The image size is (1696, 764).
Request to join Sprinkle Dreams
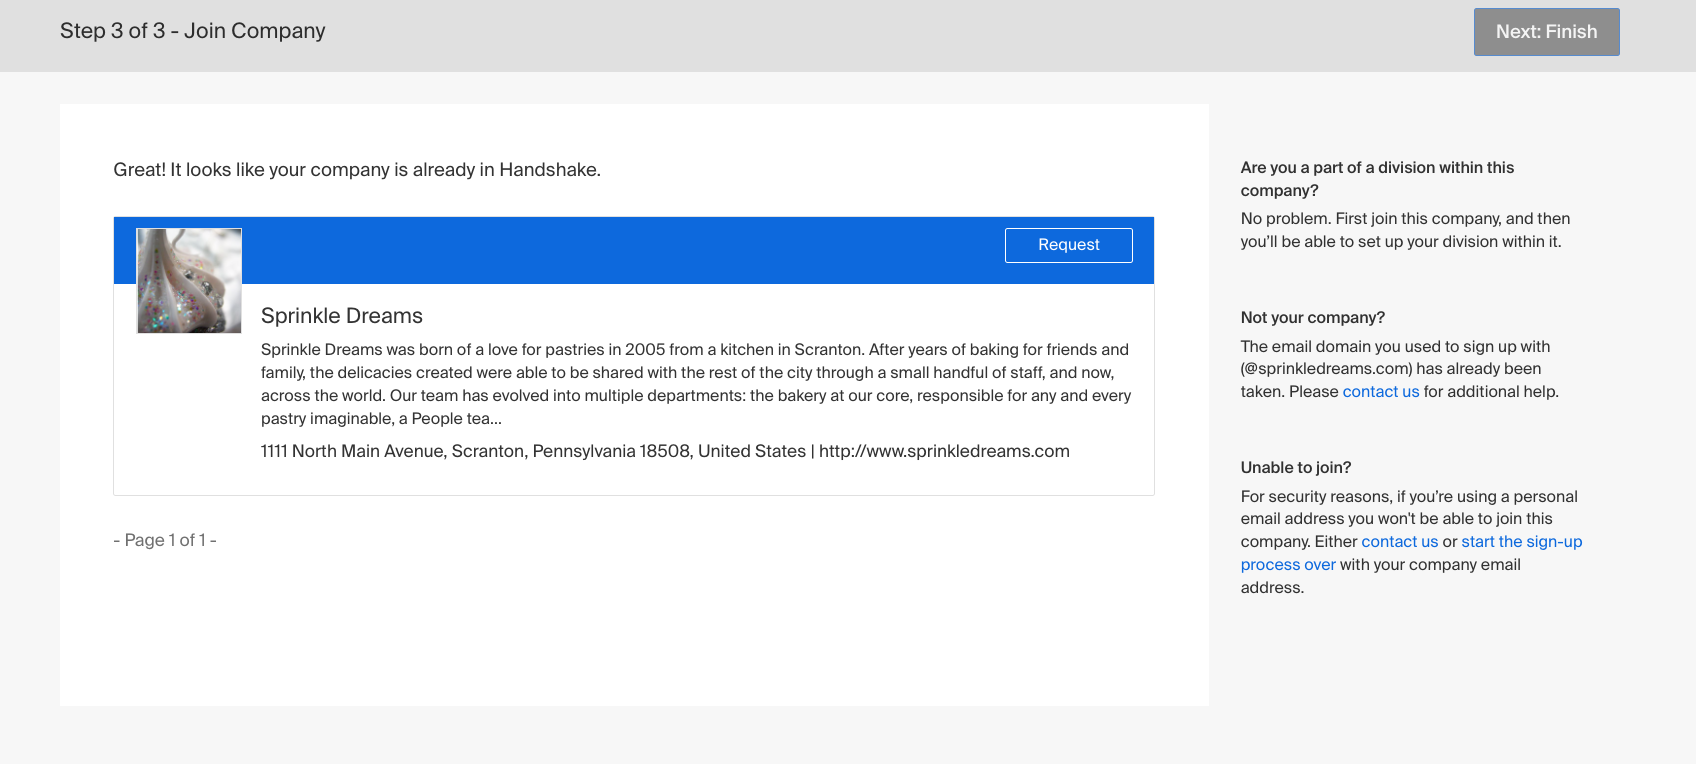[x=1068, y=245]
